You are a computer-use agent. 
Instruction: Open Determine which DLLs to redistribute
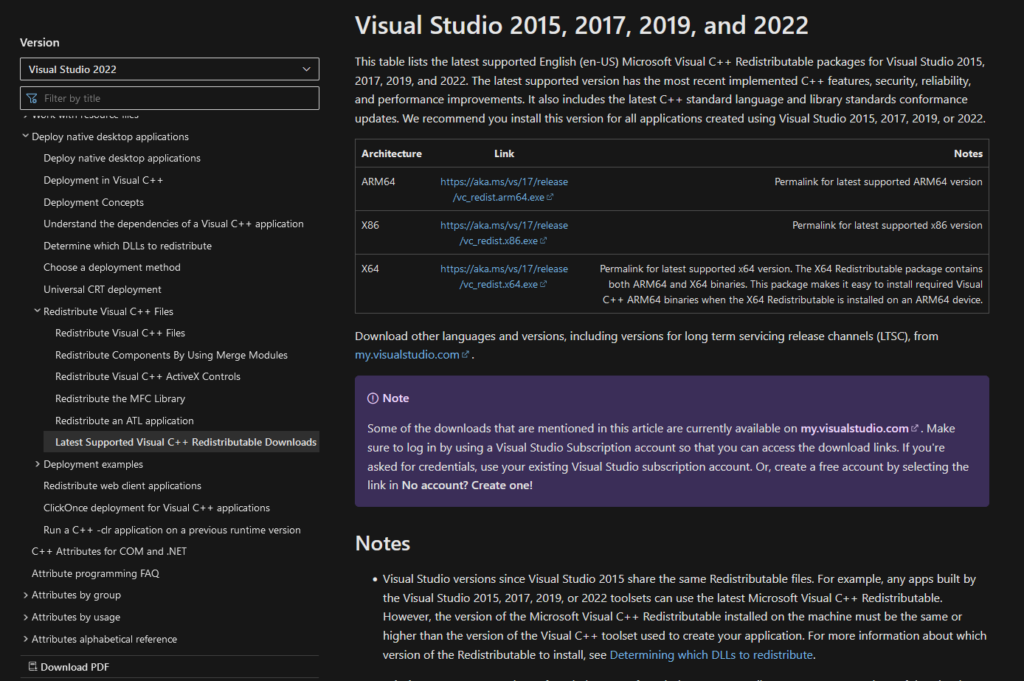click(127, 246)
